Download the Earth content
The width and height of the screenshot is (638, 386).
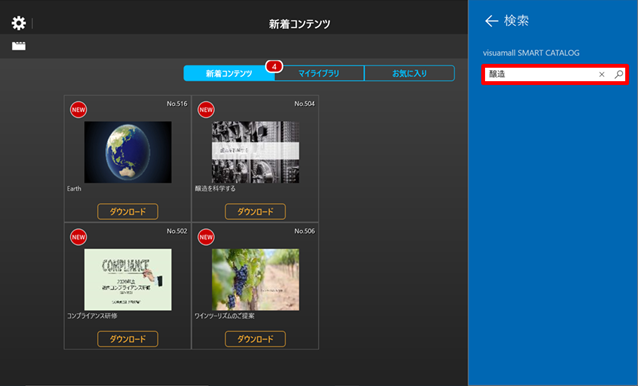(x=128, y=212)
